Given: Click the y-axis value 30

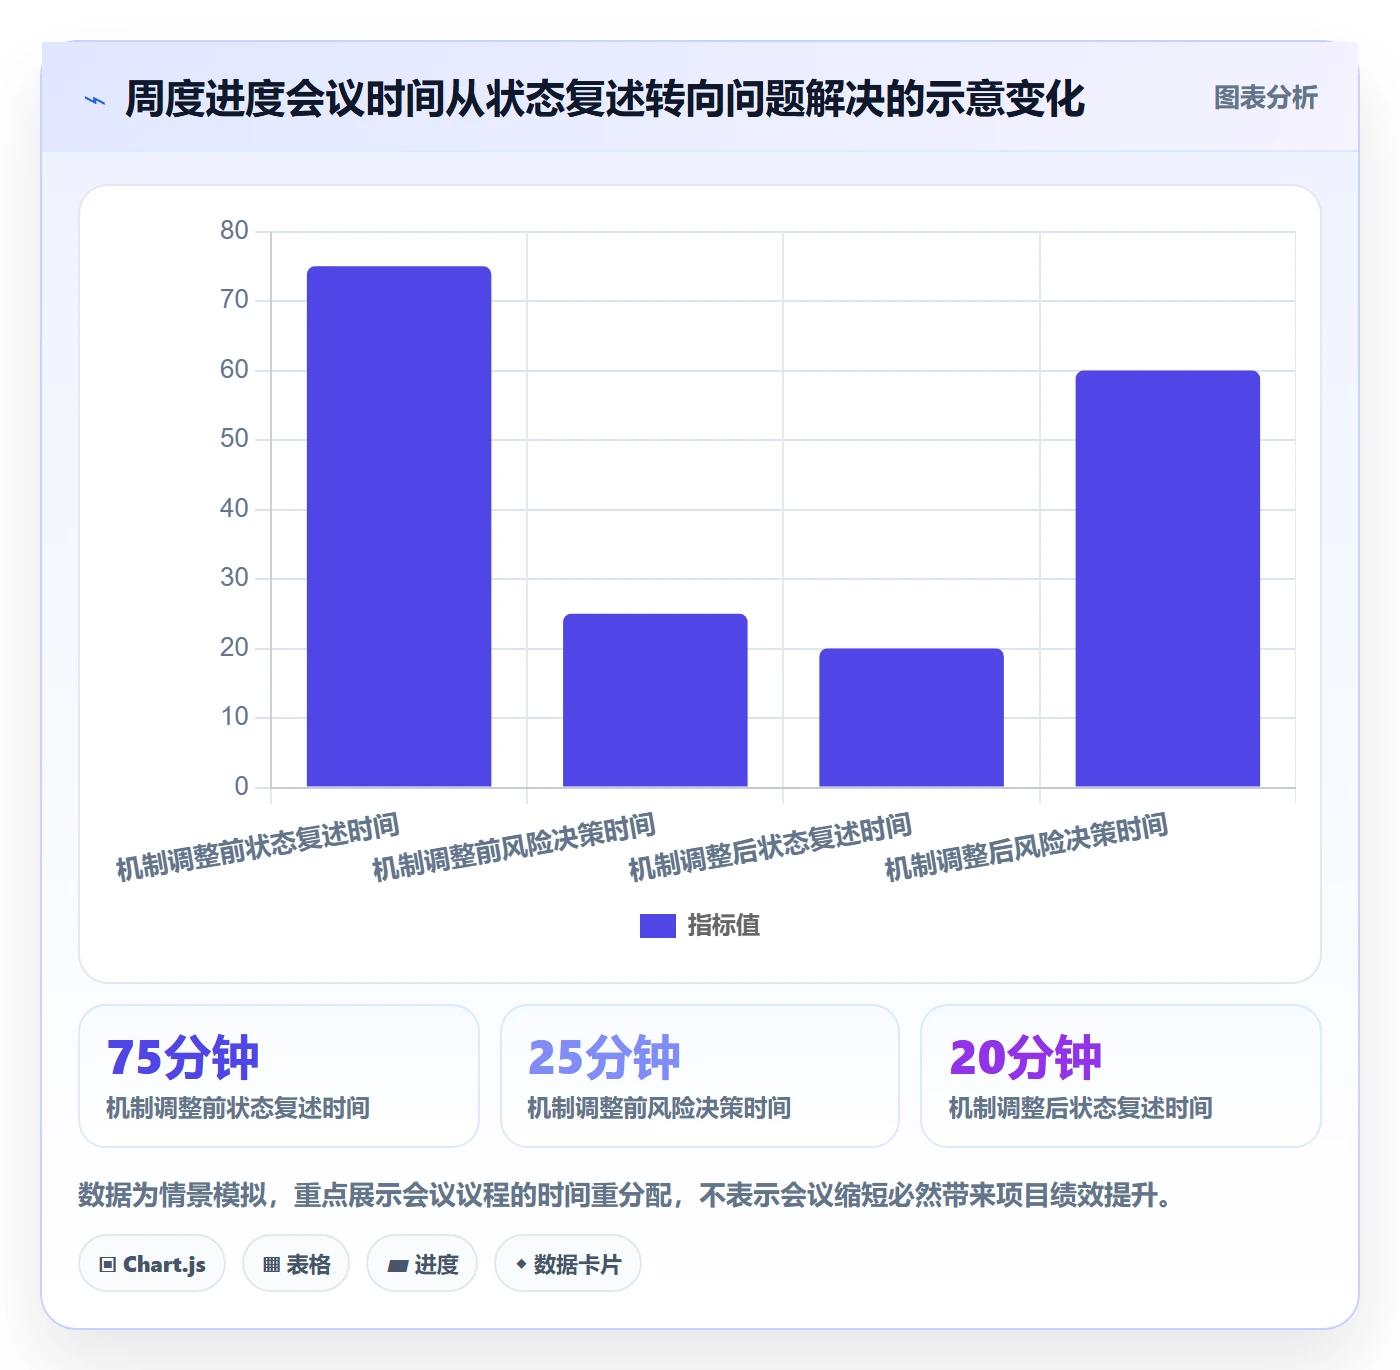Looking at the screenshot, I should [234, 578].
